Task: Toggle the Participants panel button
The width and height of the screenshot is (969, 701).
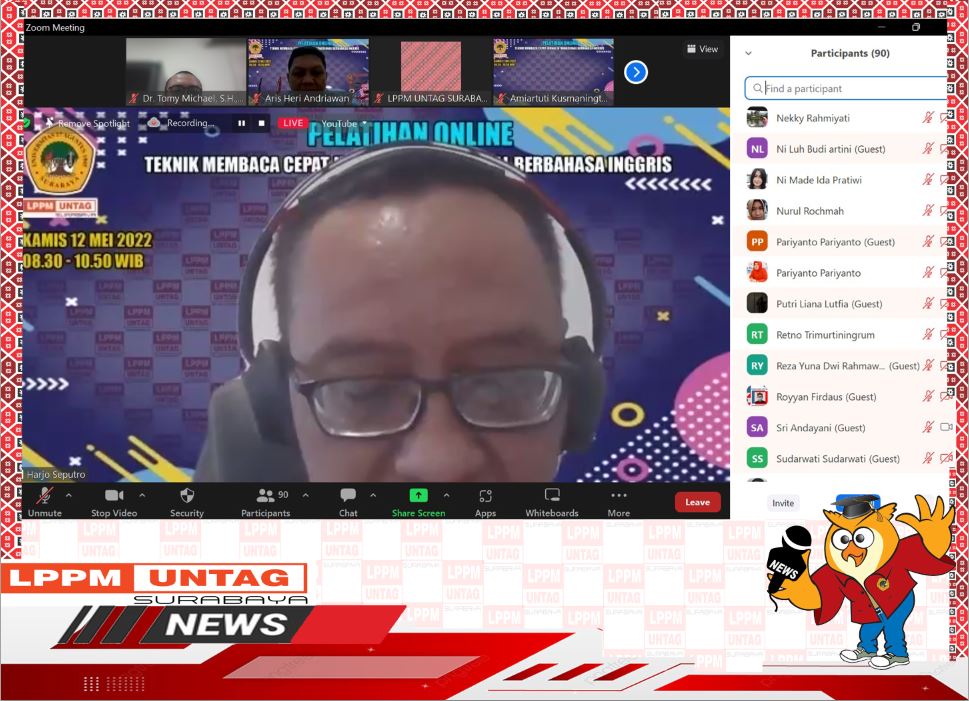Action: [266, 502]
